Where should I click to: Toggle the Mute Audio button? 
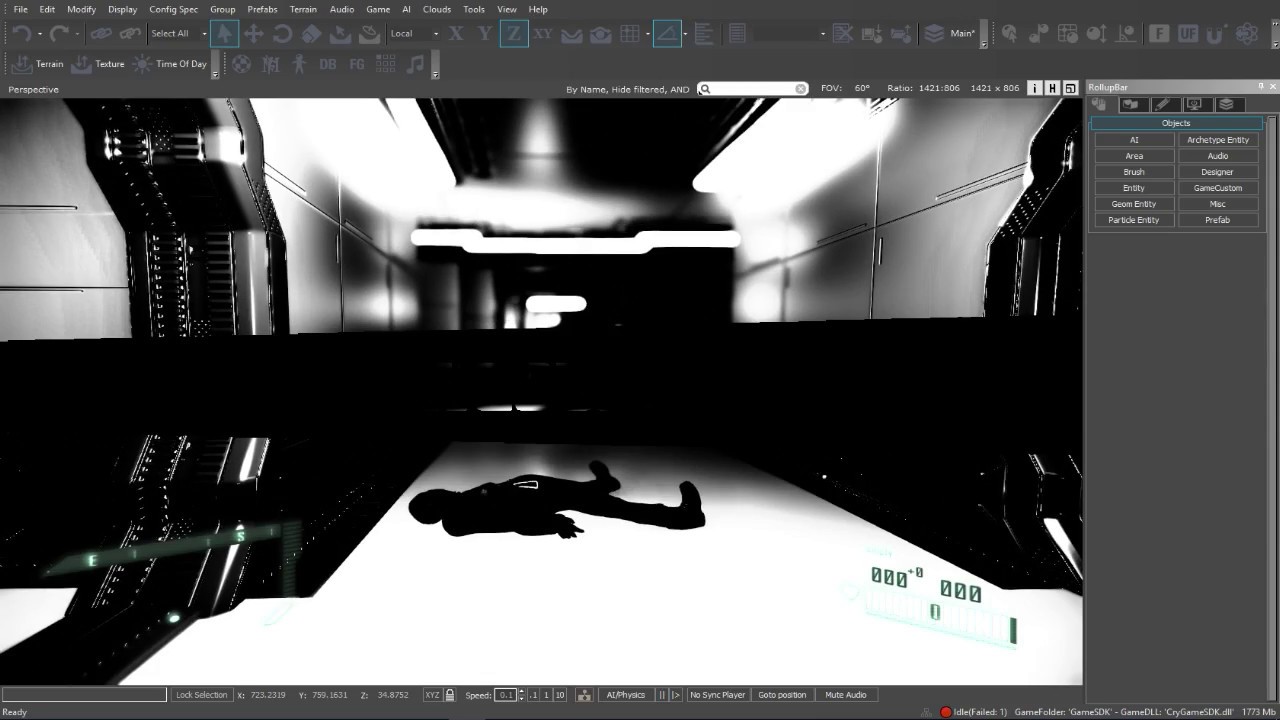click(x=846, y=695)
